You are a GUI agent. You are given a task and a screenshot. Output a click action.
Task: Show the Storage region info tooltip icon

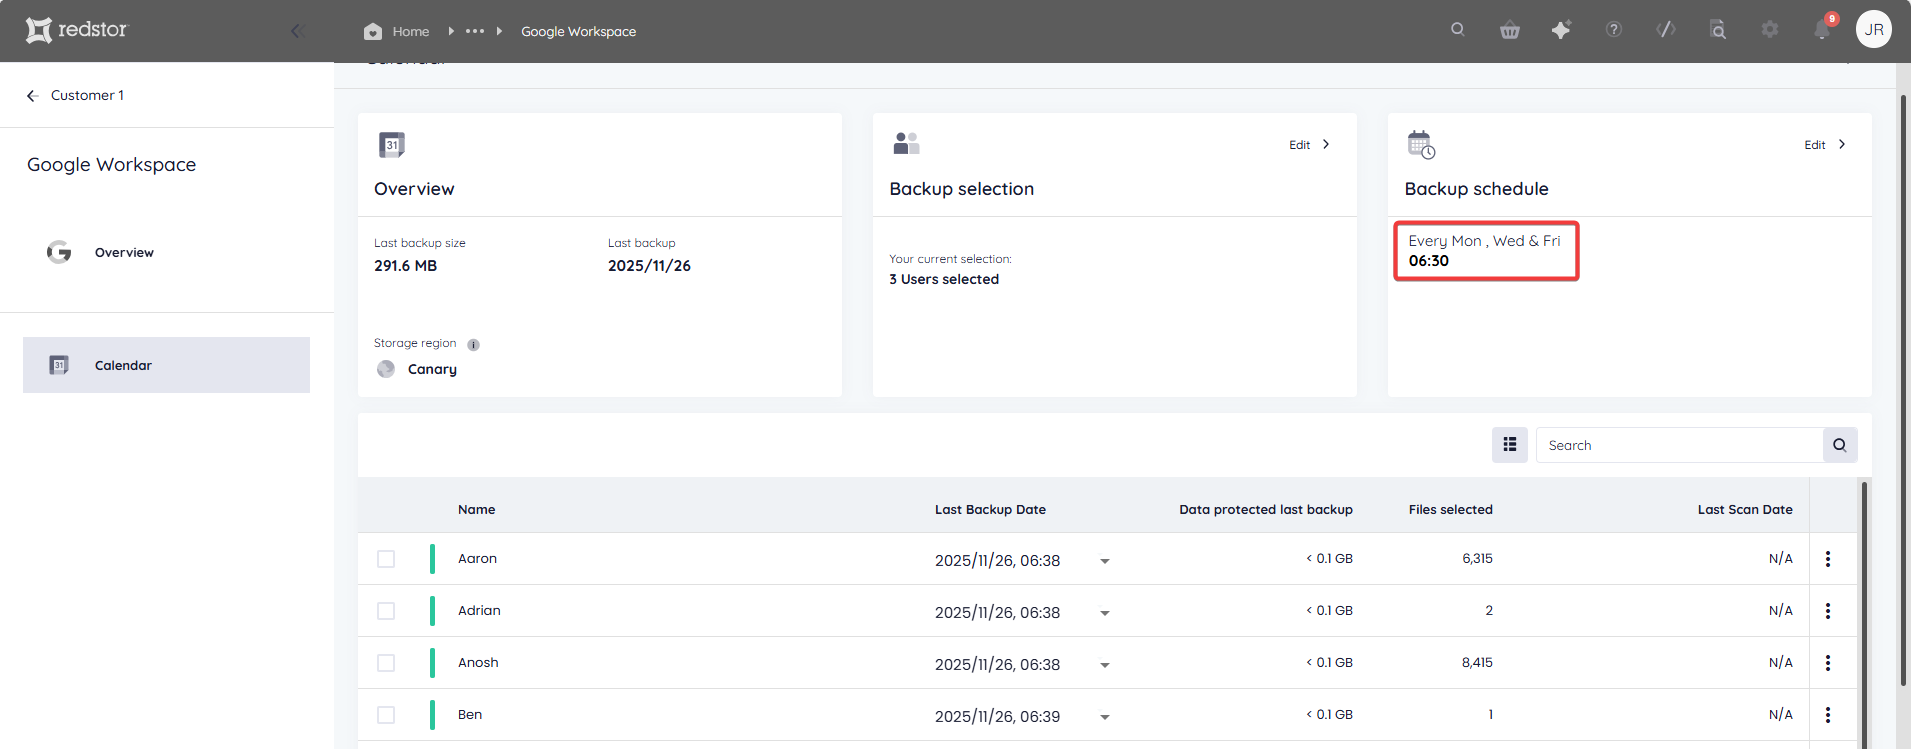click(x=474, y=345)
